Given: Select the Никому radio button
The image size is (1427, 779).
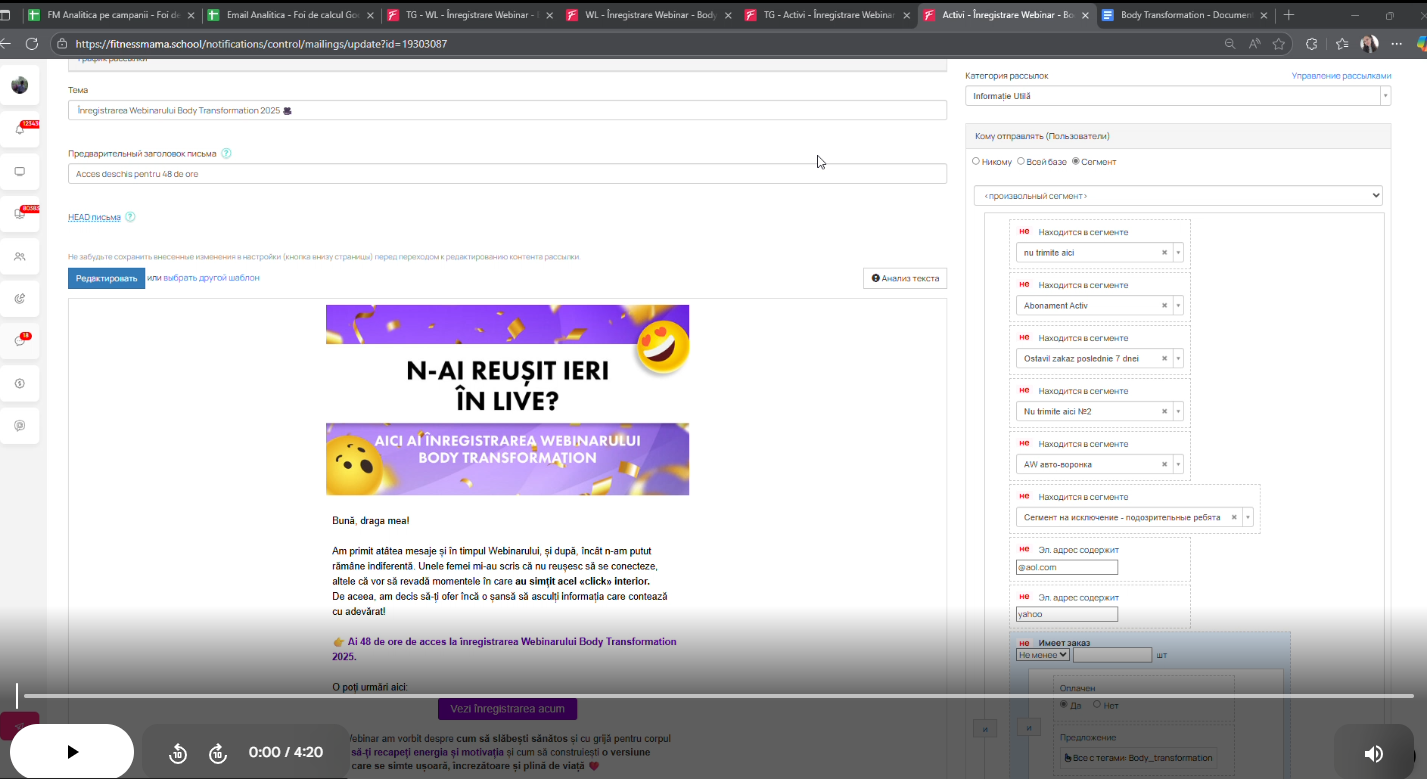Looking at the screenshot, I should point(975,161).
